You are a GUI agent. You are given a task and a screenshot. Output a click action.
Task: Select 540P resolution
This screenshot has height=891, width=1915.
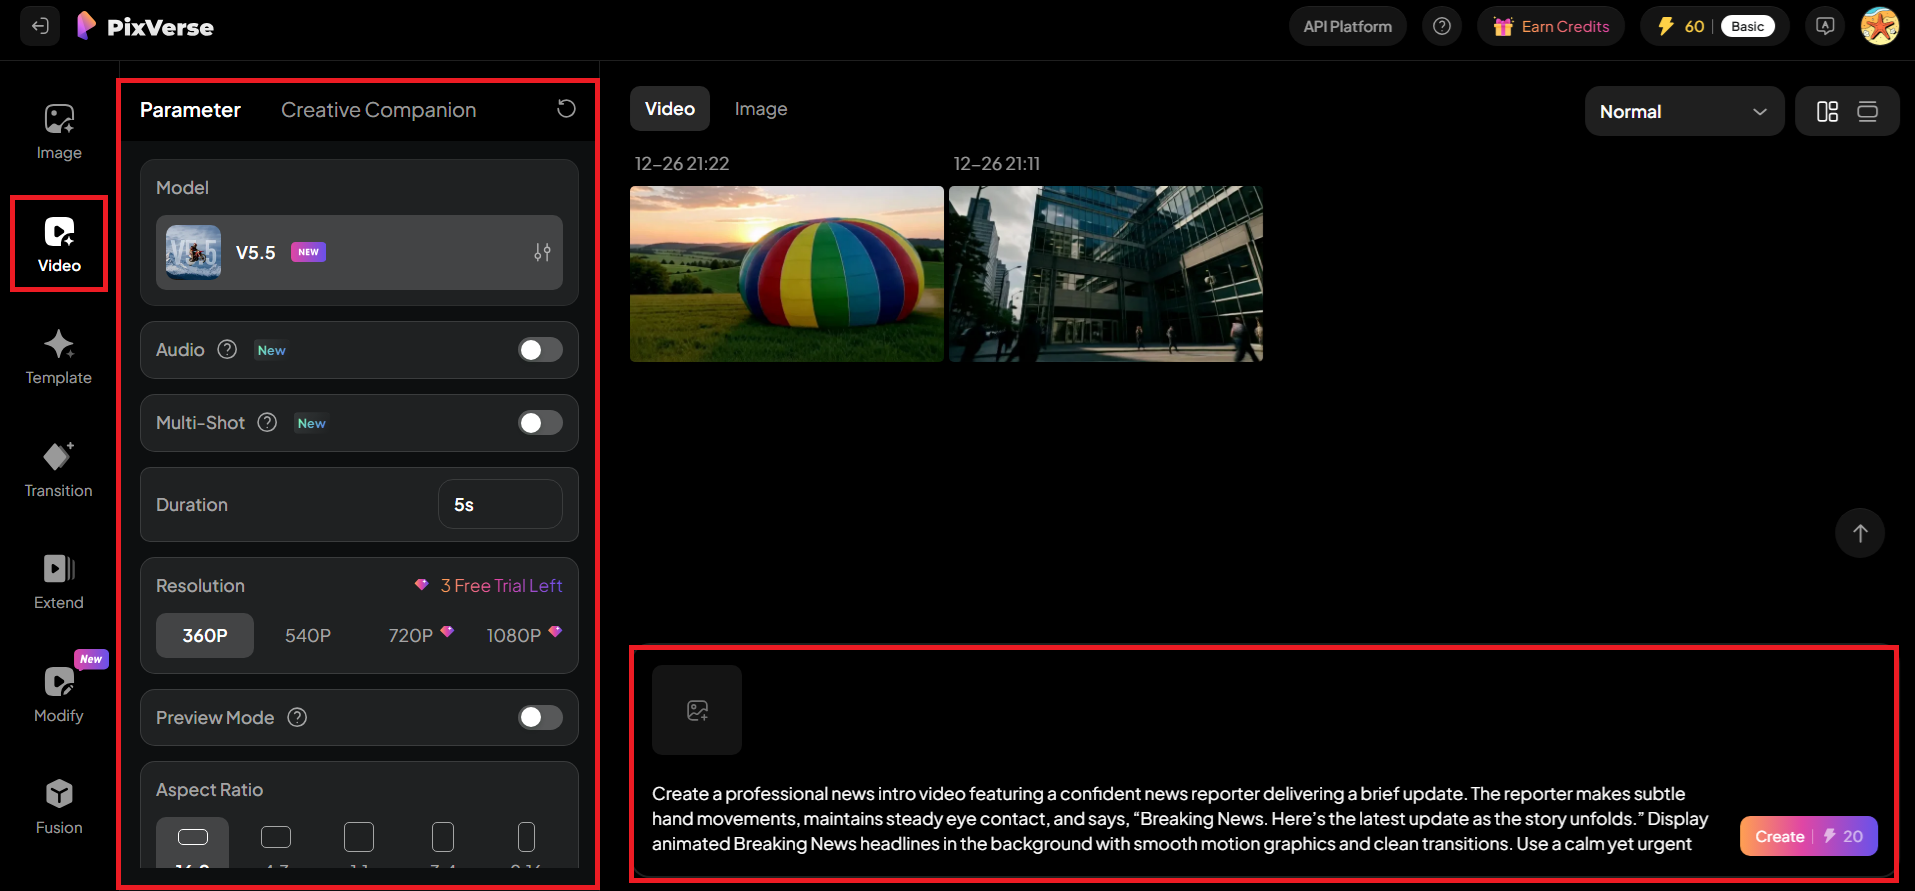308,635
